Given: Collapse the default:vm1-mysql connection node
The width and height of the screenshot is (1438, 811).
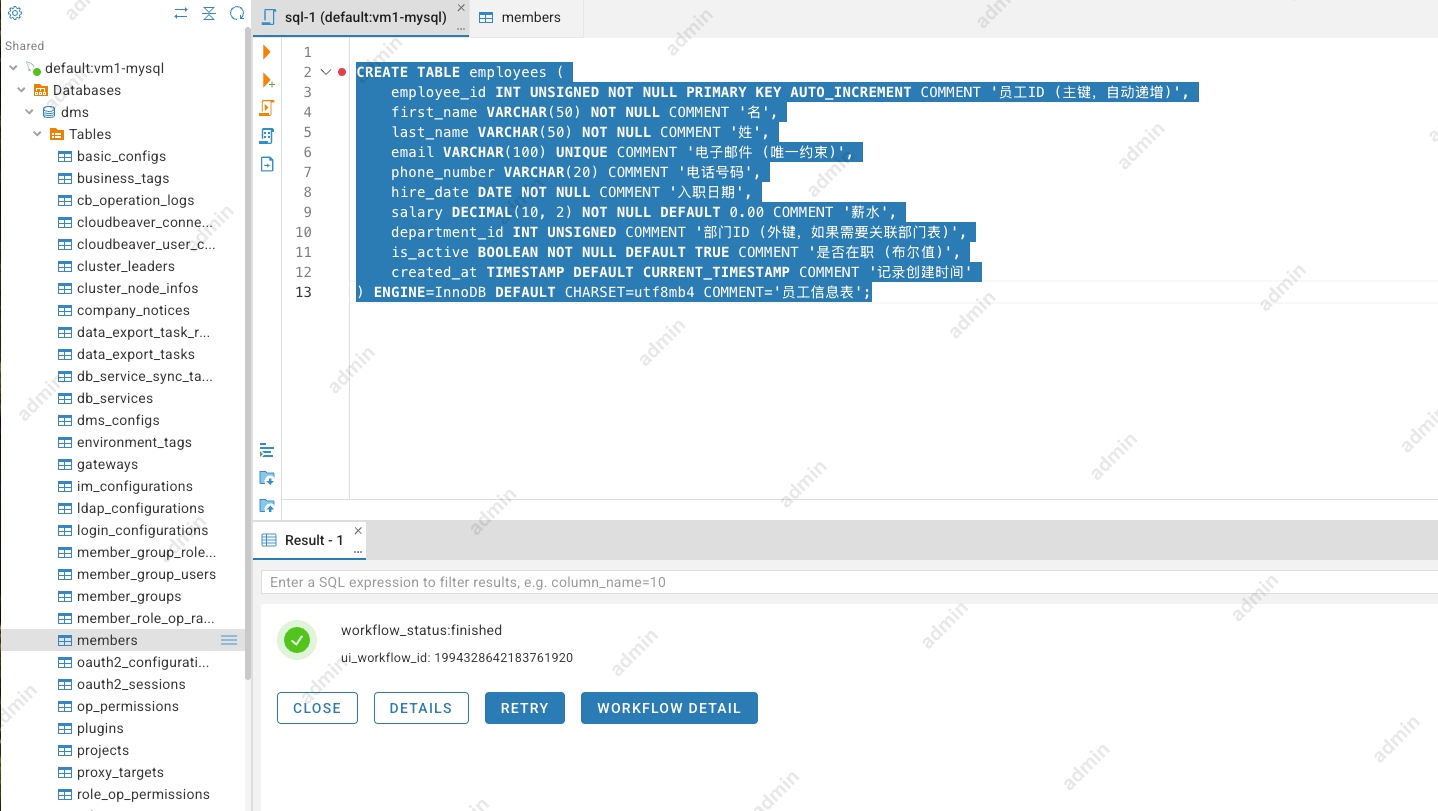Looking at the screenshot, I should [13, 69].
